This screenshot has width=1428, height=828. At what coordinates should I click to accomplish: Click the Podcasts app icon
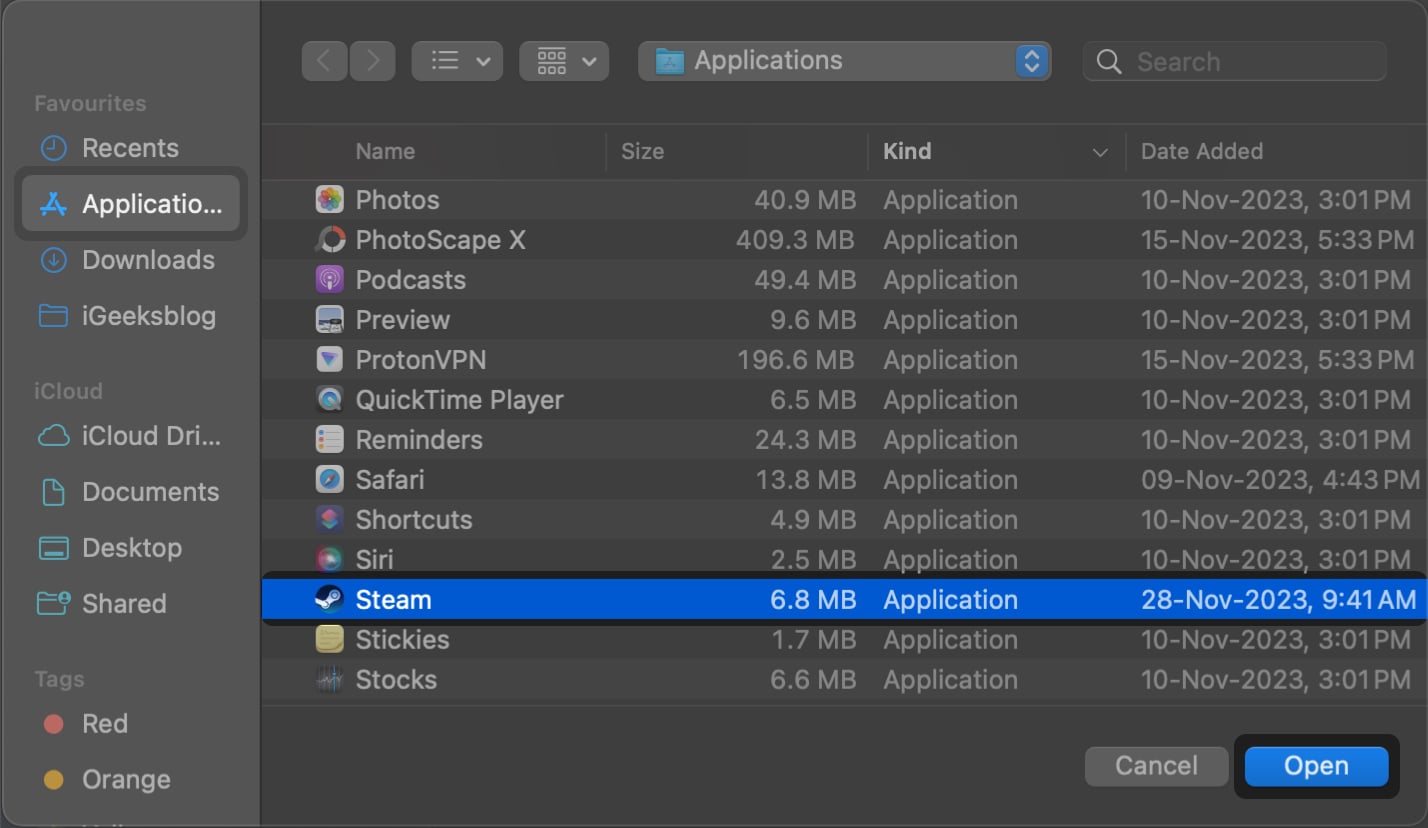click(330, 280)
